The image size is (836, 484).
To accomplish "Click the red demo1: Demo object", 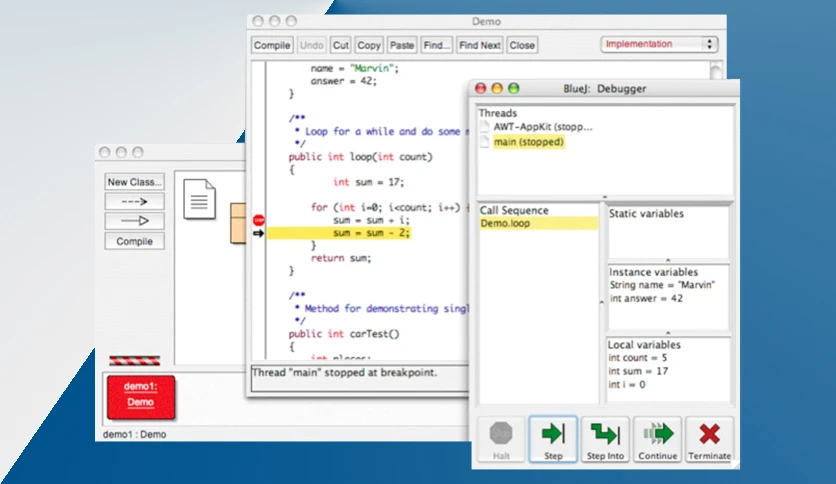I will [141, 397].
